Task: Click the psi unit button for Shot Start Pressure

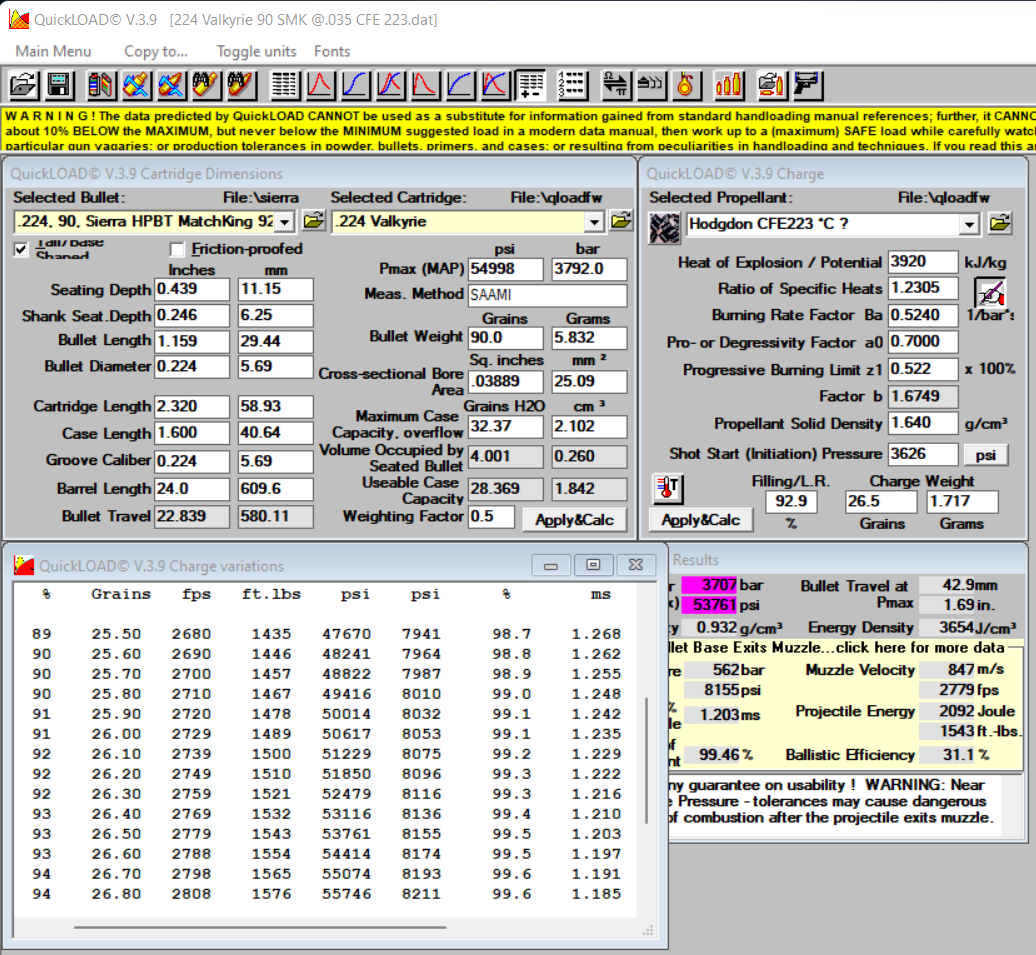Action: [985, 455]
